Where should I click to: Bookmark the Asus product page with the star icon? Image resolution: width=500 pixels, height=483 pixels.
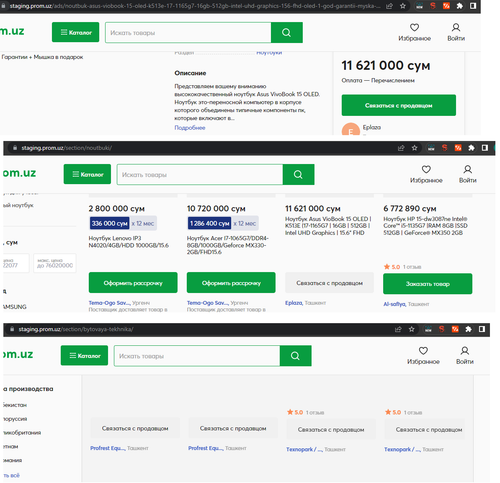tap(403, 6)
